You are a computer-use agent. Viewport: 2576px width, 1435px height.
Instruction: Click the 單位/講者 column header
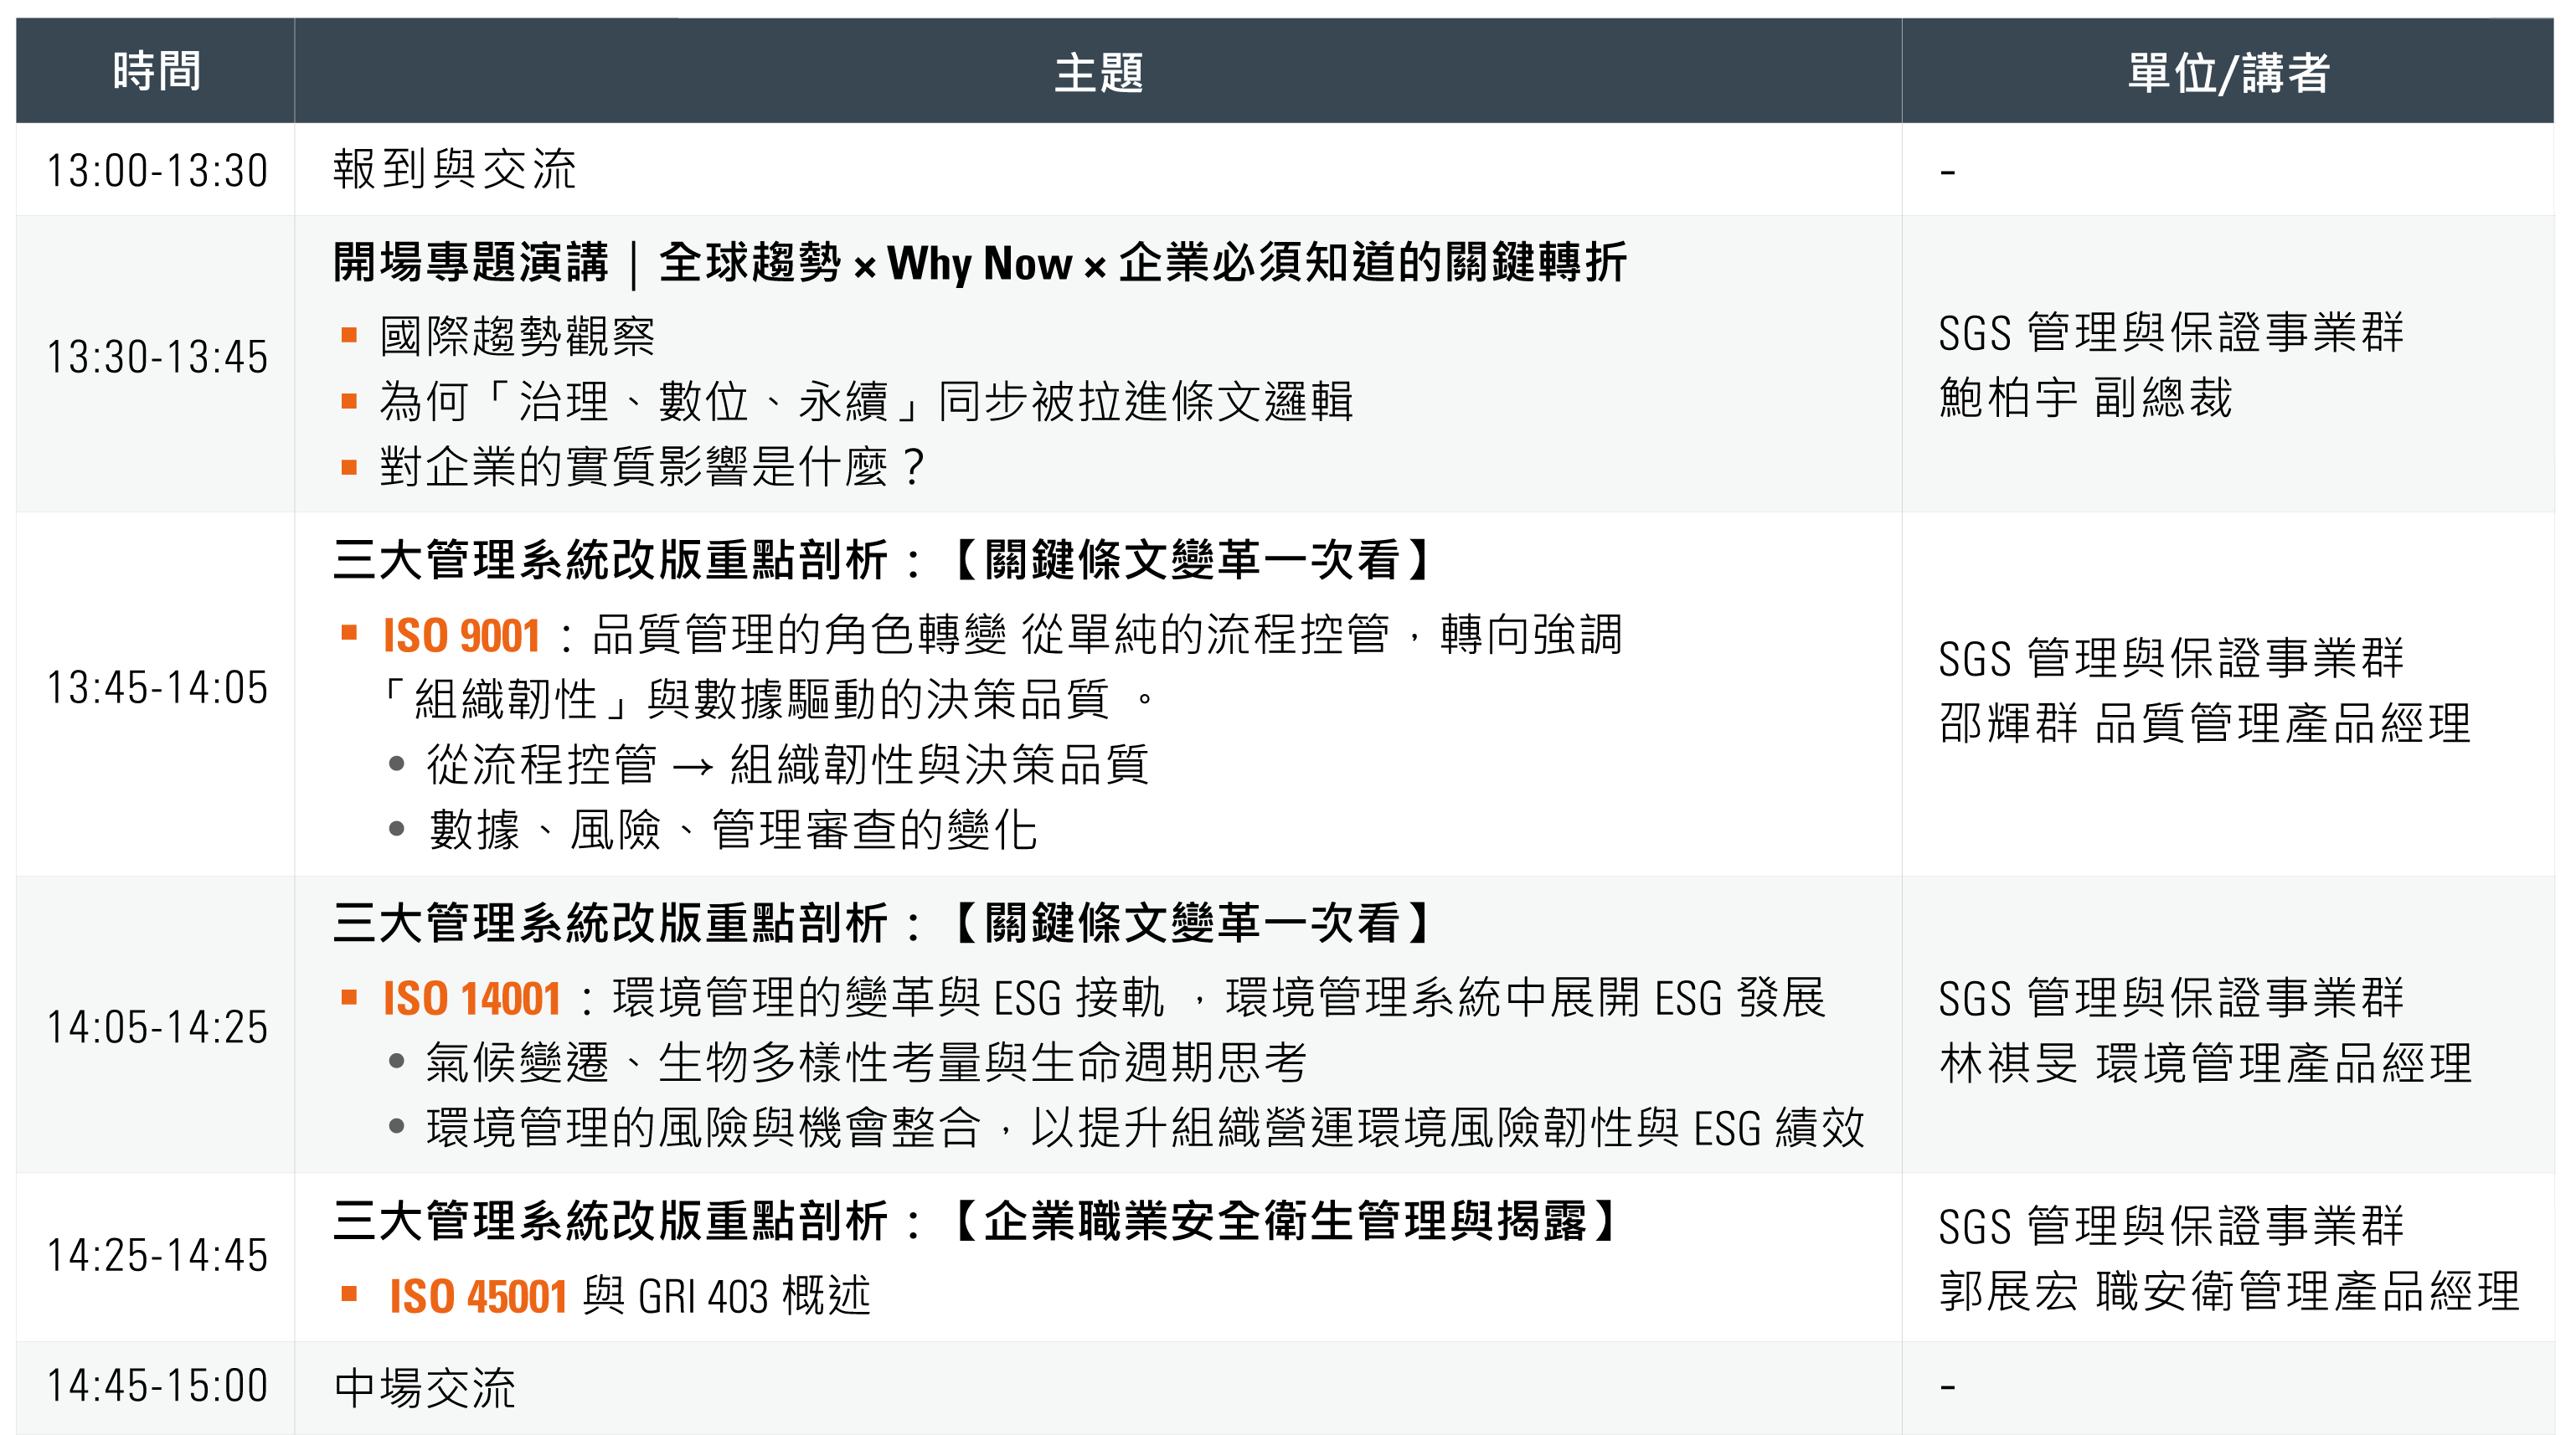(2228, 72)
